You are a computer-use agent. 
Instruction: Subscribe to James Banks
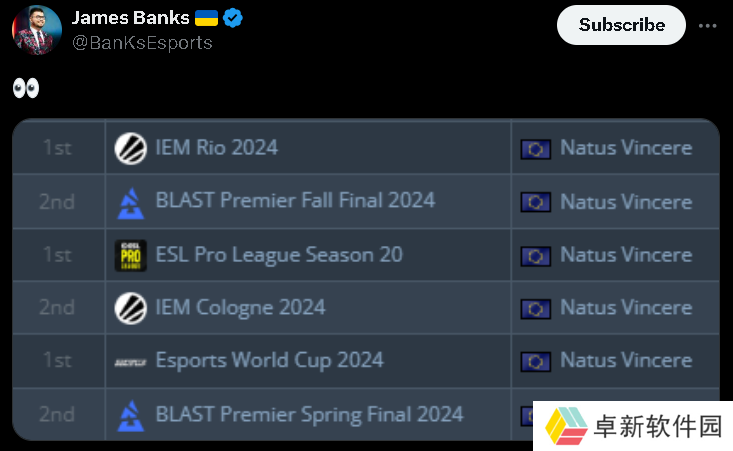click(x=621, y=25)
